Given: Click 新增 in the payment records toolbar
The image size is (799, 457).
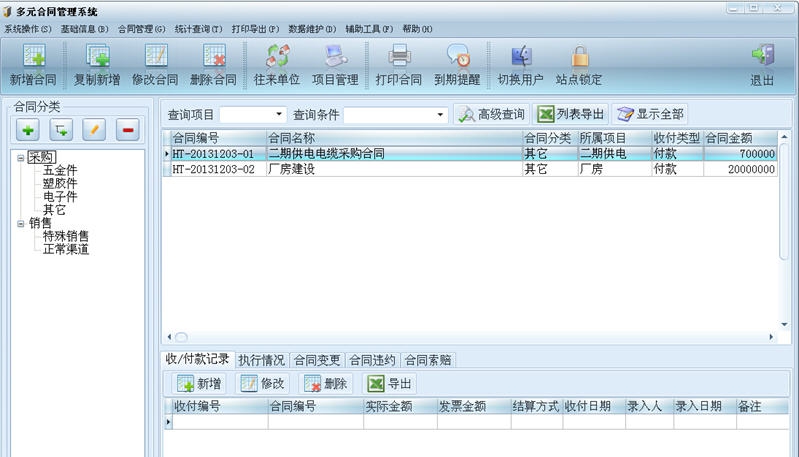Looking at the screenshot, I should coord(199,384).
